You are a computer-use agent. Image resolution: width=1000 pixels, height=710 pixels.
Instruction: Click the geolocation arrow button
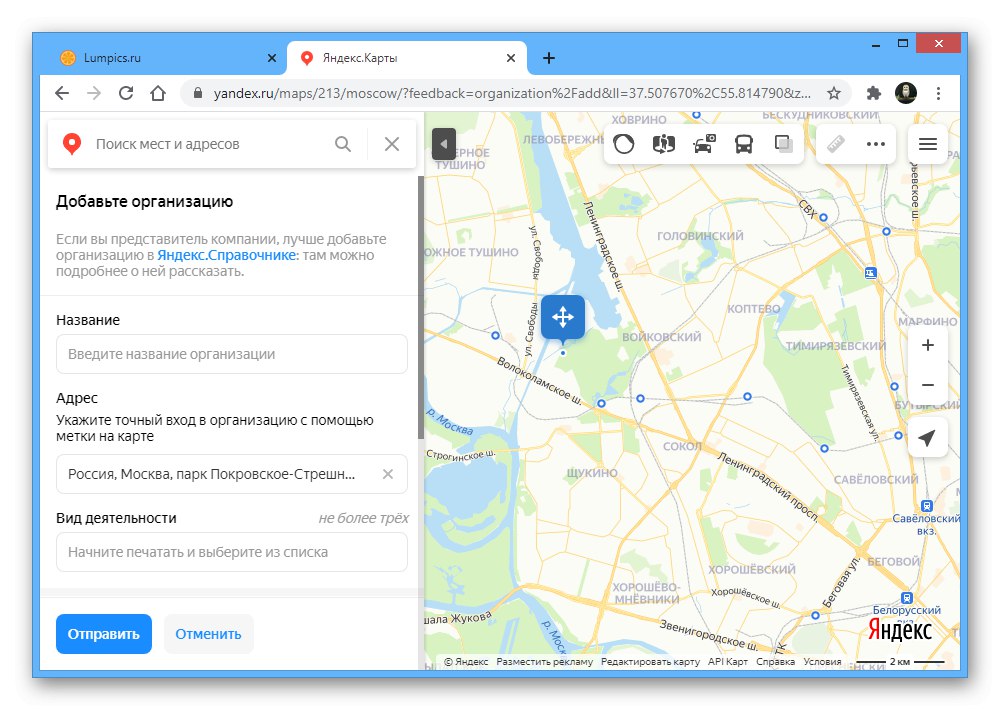coord(927,437)
